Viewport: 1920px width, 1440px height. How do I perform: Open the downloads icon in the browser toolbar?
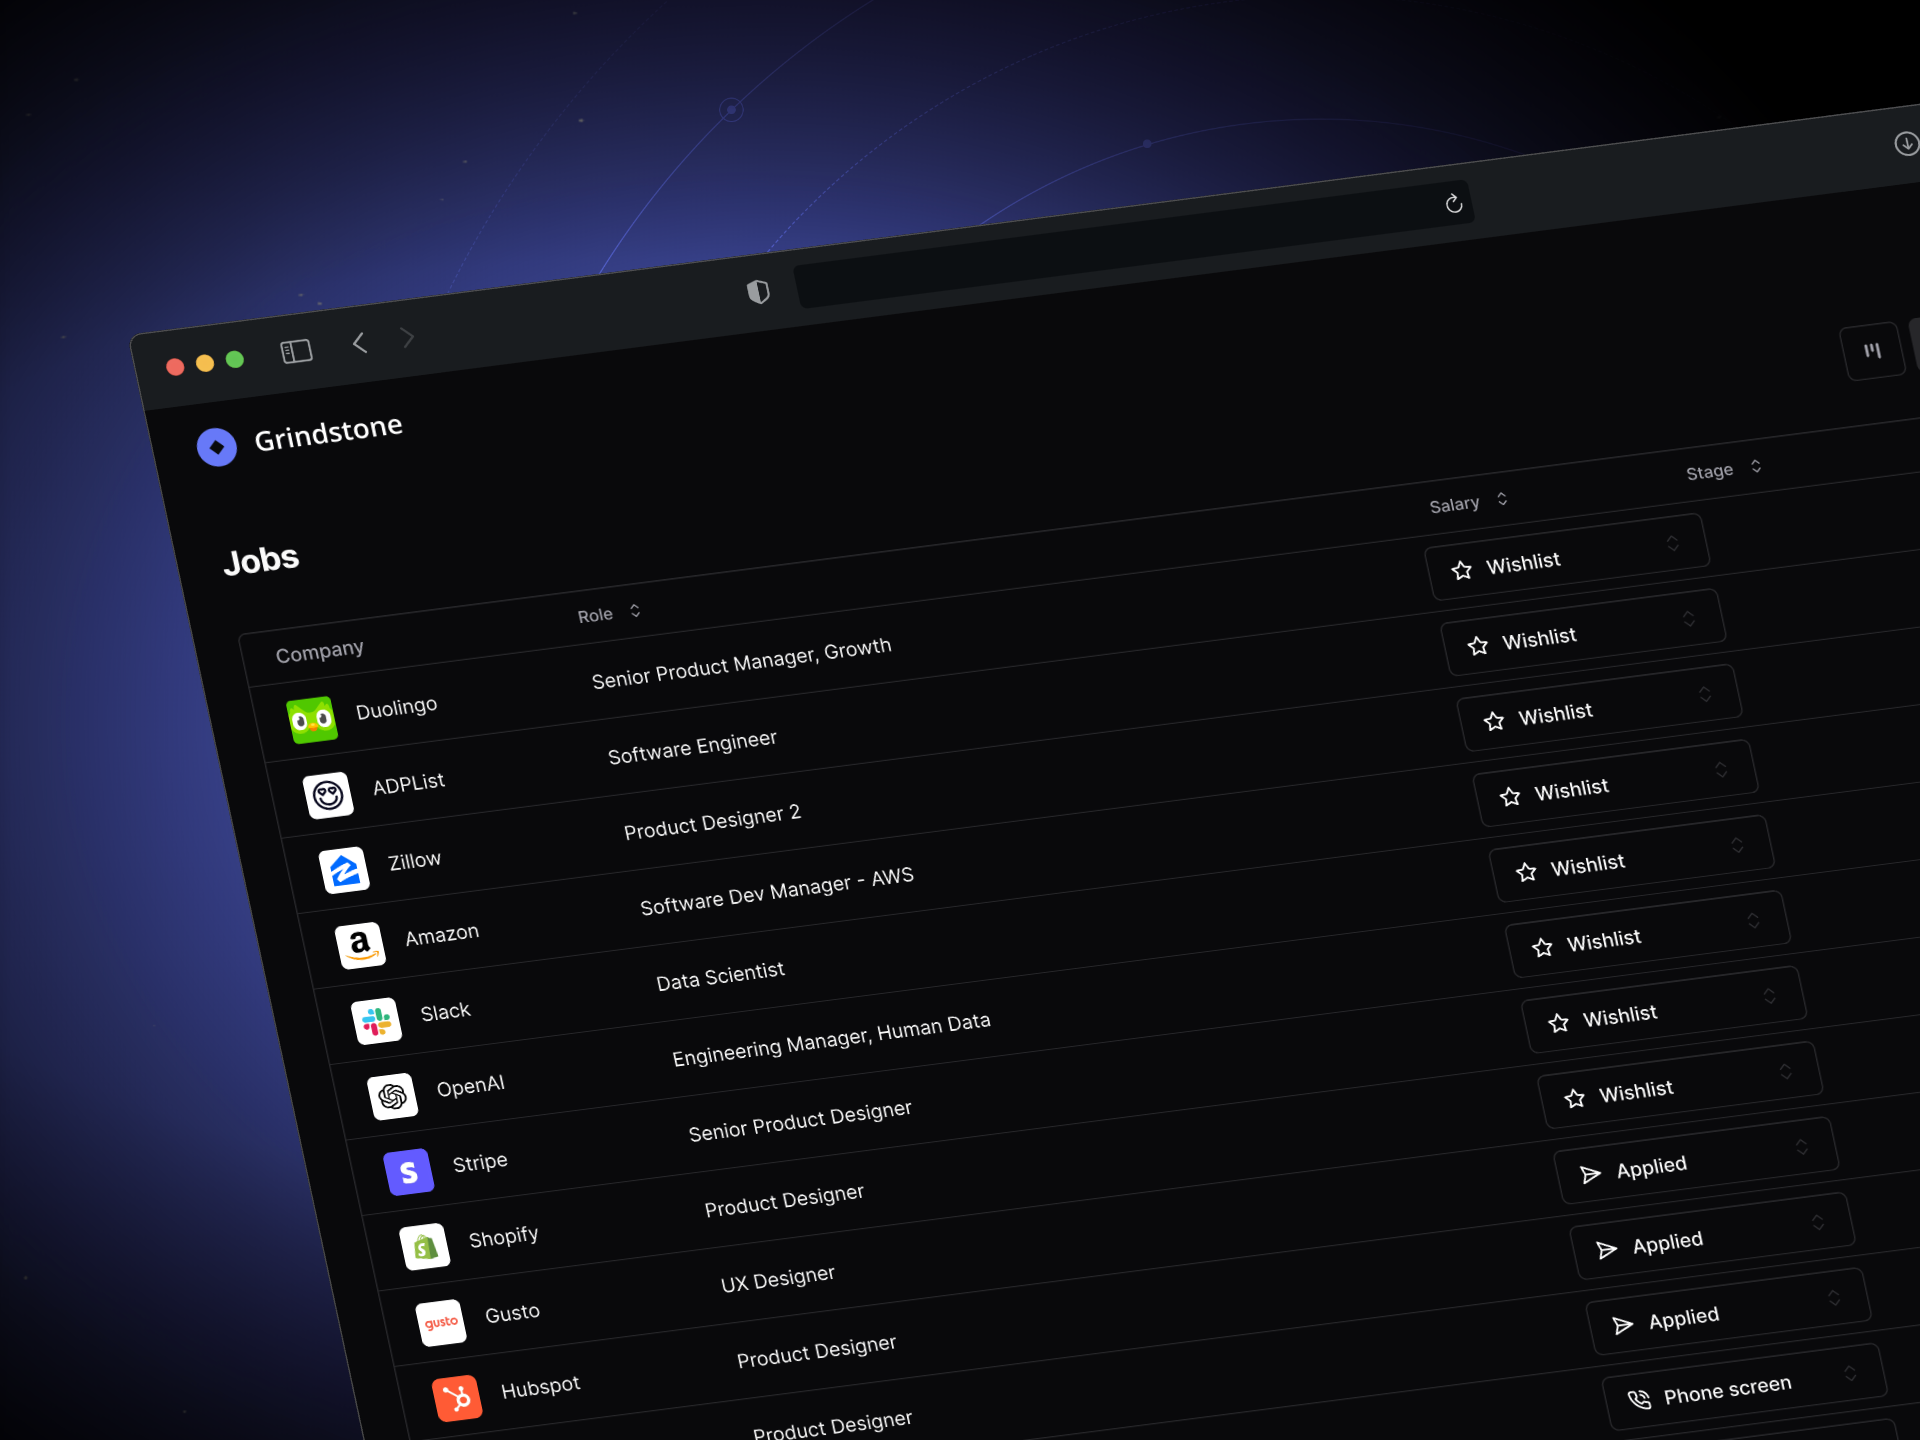tap(1906, 144)
